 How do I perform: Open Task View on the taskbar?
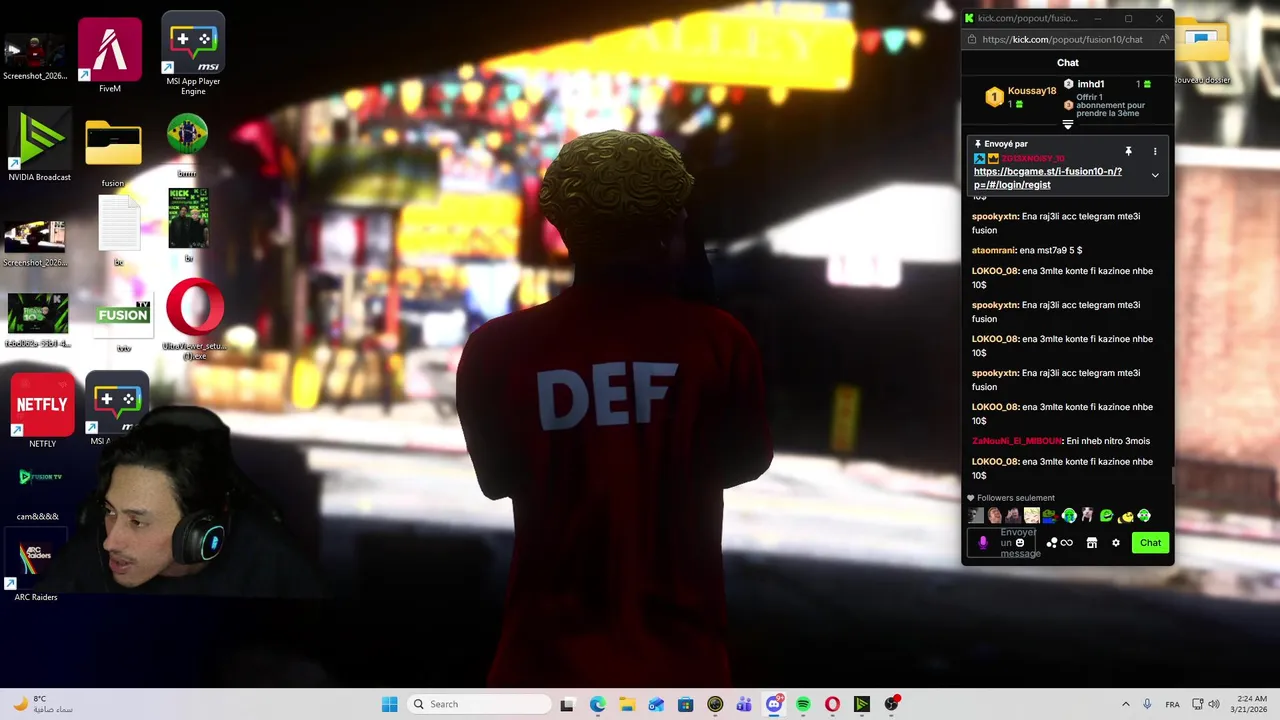point(567,704)
